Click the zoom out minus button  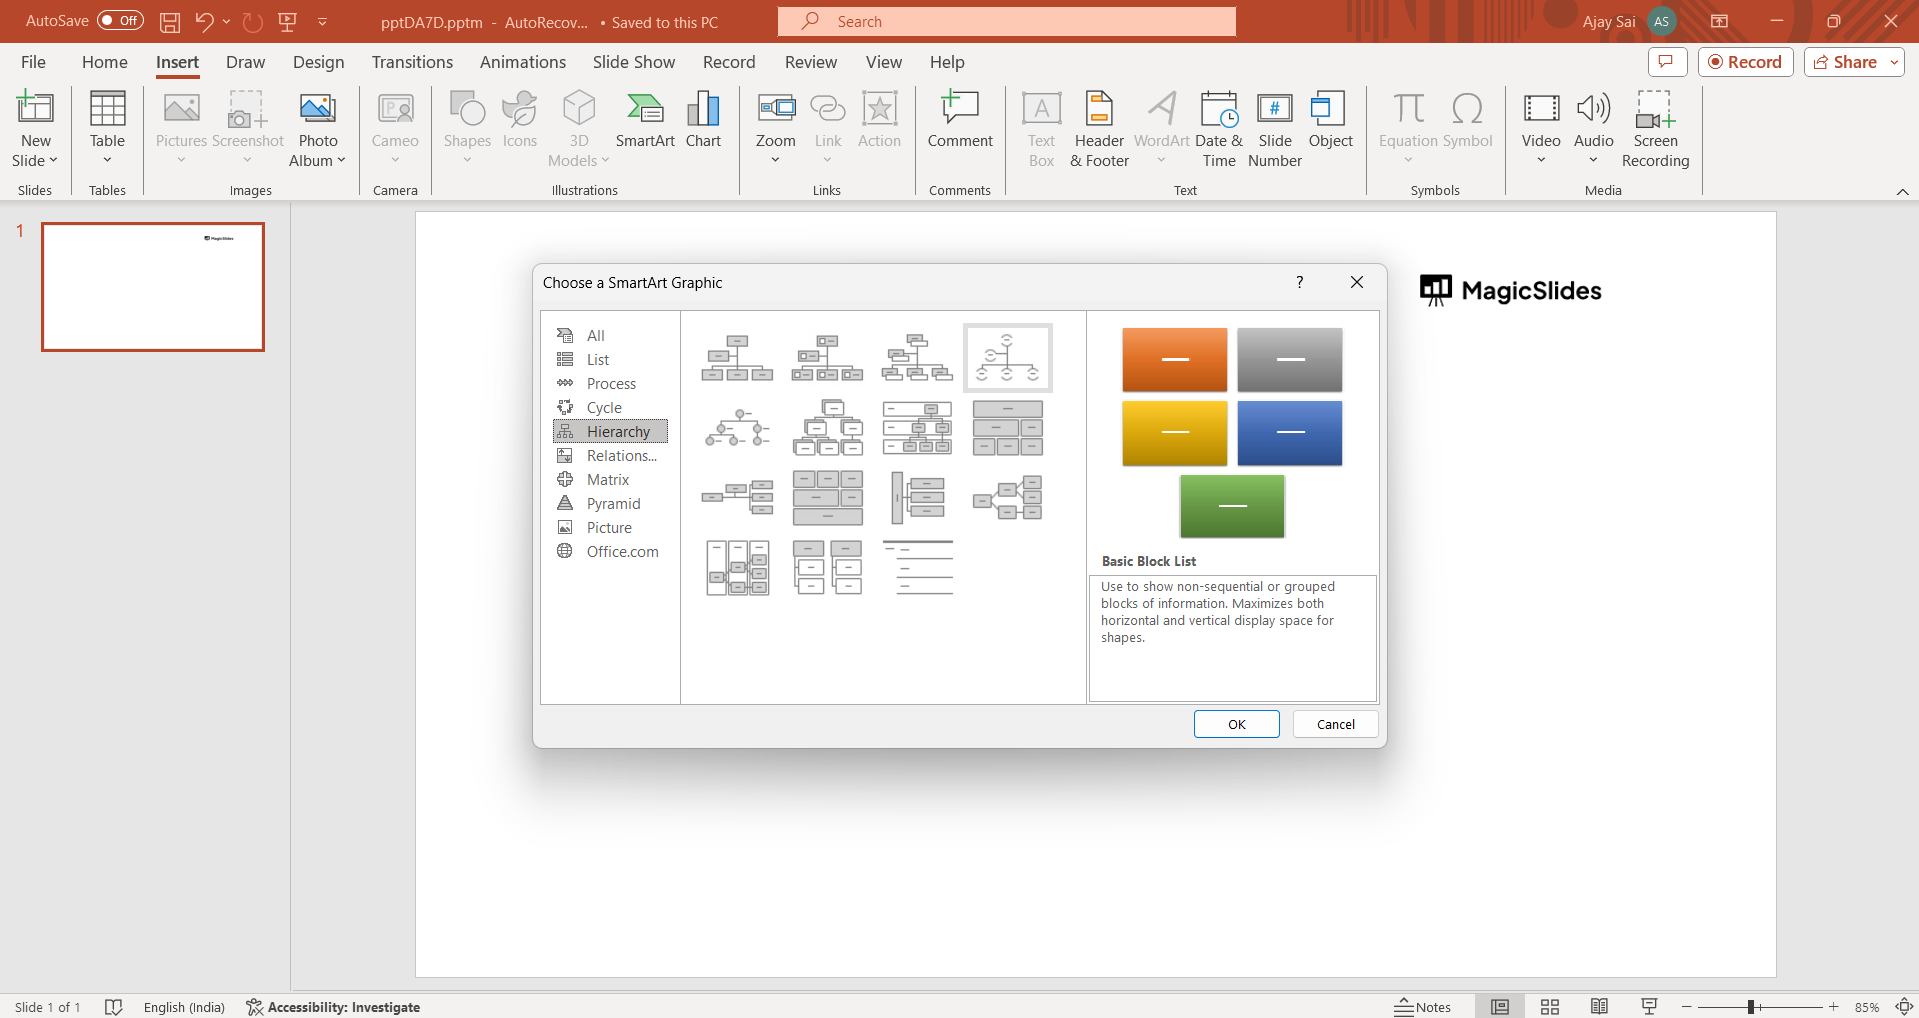1687,1007
